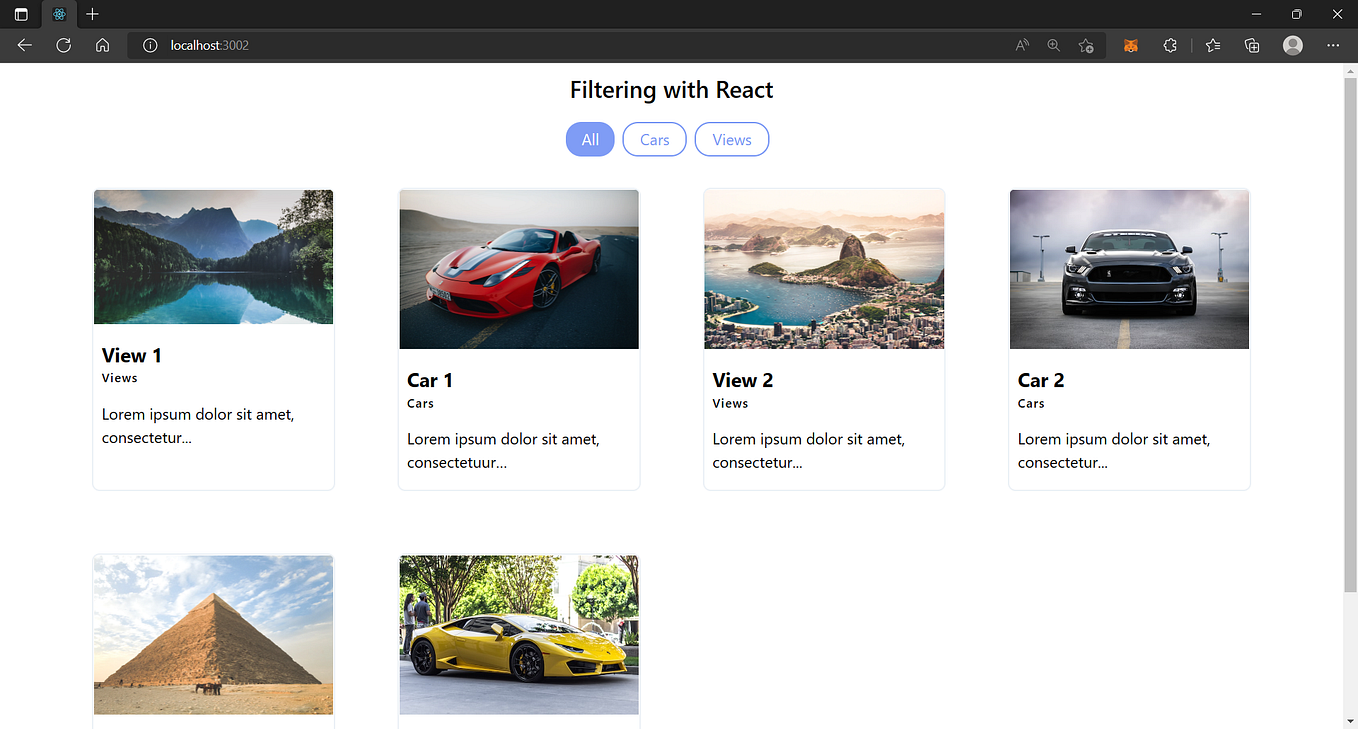Open a new browser tab
Image resolution: width=1358 pixels, height=729 pixels.
(x=92, y=14)
